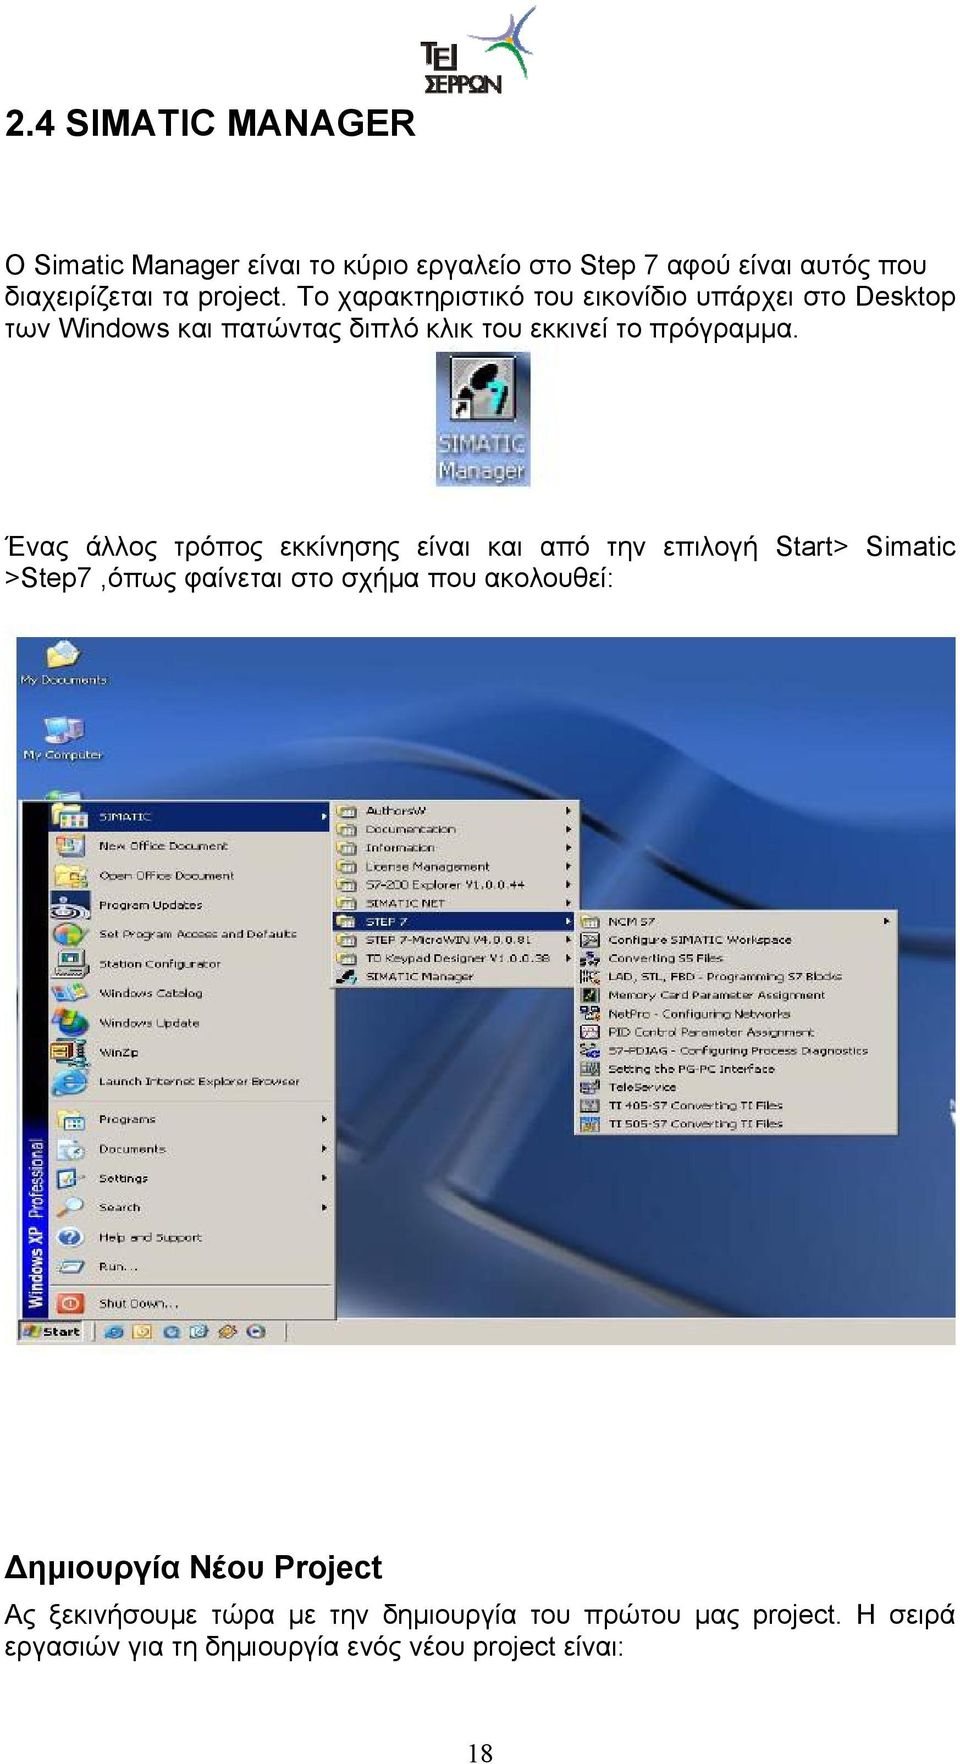This screenshot has height=1764, width=960.
Task: Click the Memory Card Parameter Assignment icon
Action: 590,996
